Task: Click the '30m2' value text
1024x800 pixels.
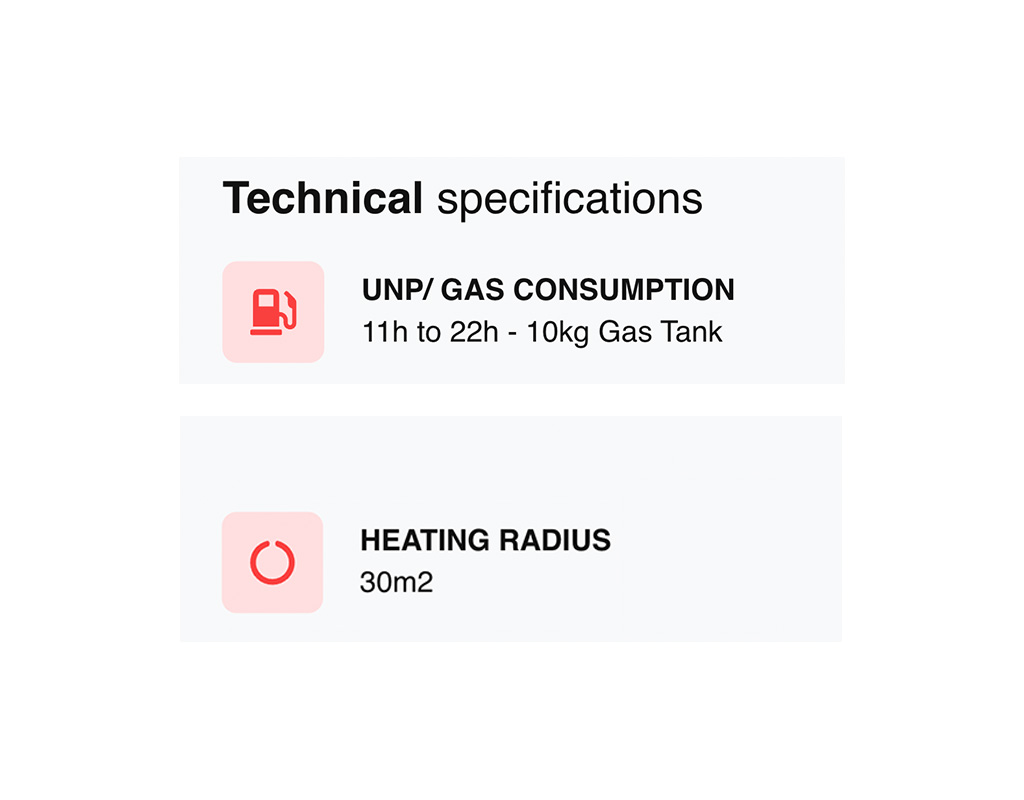Action: (396, 583)
